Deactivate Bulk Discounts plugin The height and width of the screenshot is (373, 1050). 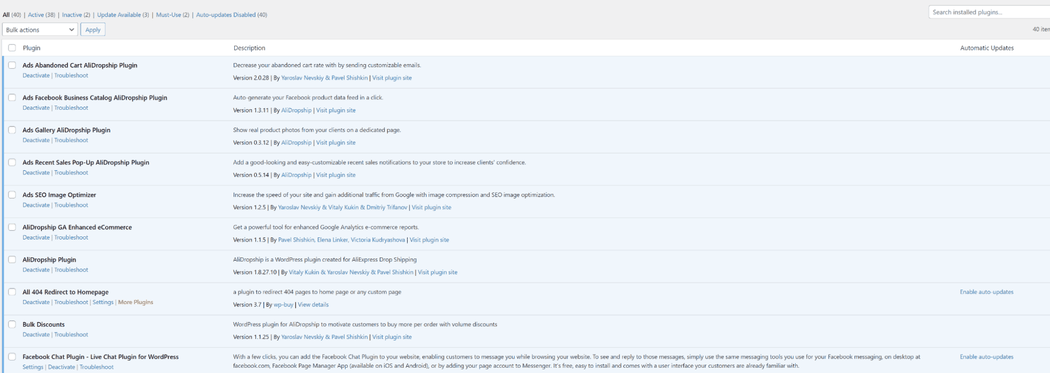[36, 335]
